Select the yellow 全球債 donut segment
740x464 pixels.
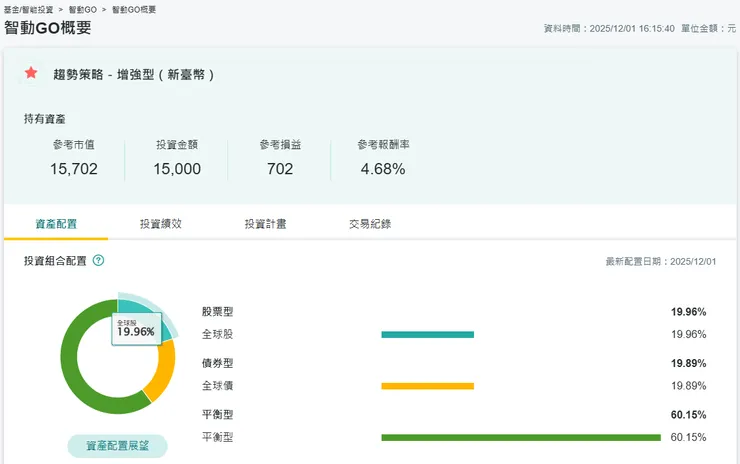coord(163,371)
